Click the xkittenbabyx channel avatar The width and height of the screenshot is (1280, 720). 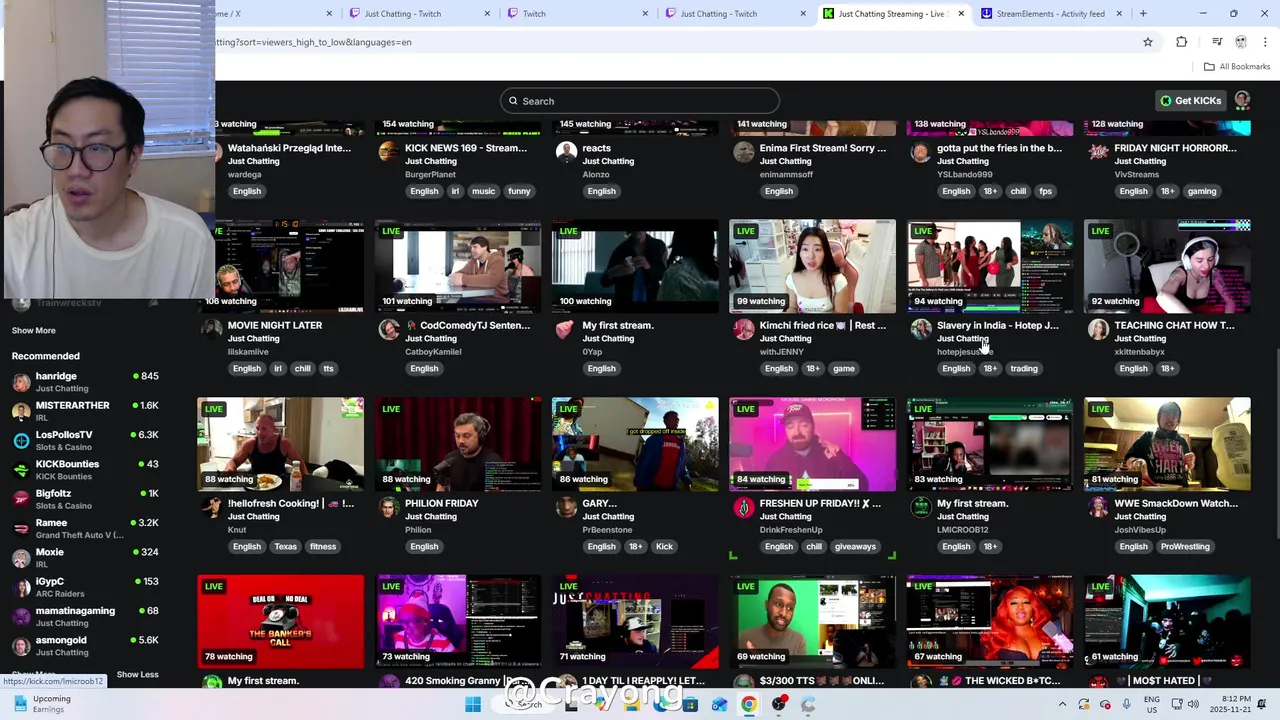(x=1098, y=329)
